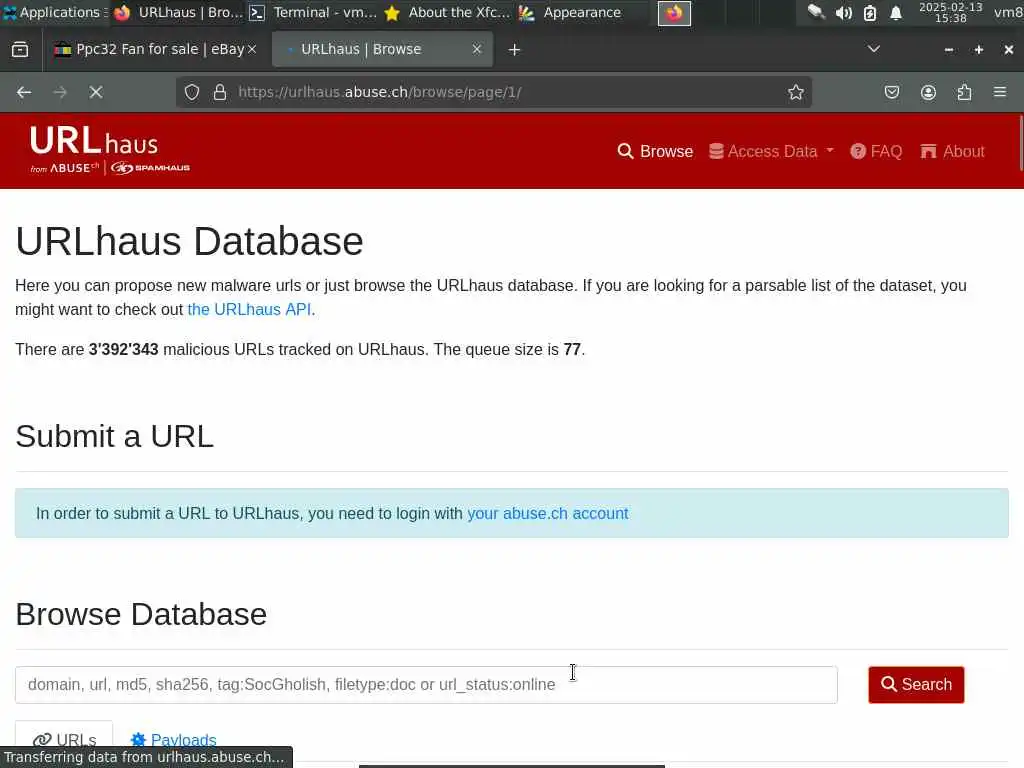Switch to the Terminal taskbar entry
Screen dimensions: 1024x768
tap(313, 12)
